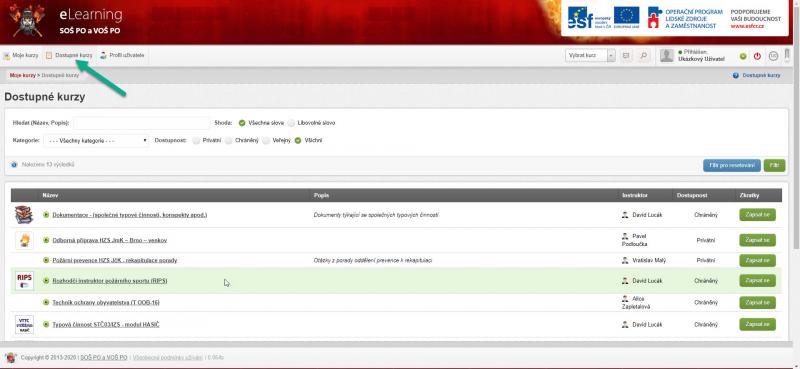800x369 pixels.
Task: Choose the Veřejný availability radio button
Action: point(266,140)
